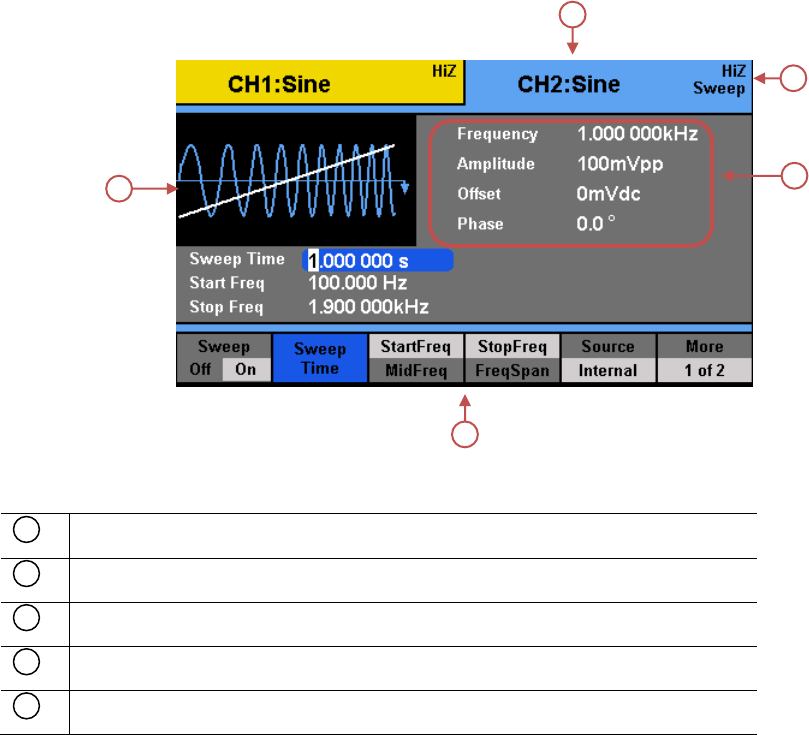Click the Frequency parameter label
The height and width of the screenshot is (735, 809).
coord(497,134)
